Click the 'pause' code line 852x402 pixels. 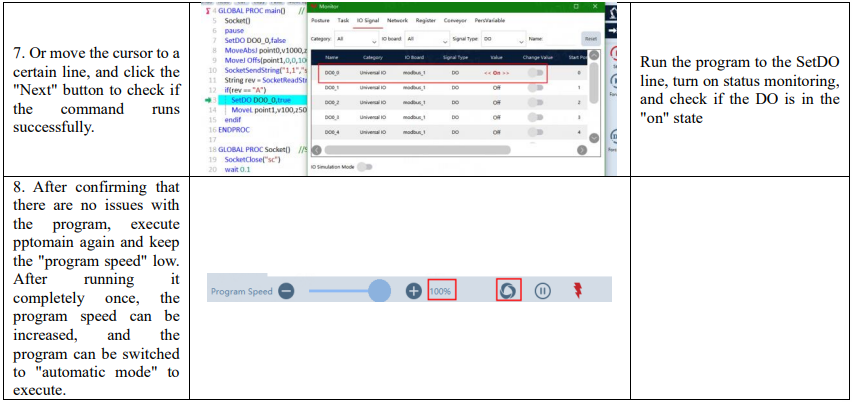click(234, 31)
